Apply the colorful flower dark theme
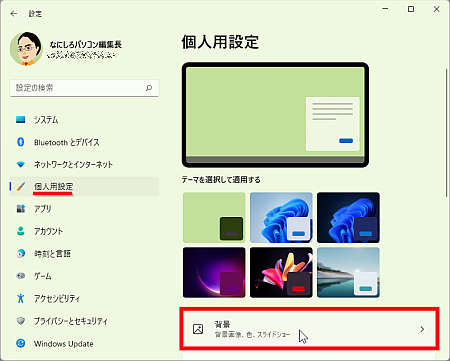Viewport: 450px width, 361px height. point(281,272)
